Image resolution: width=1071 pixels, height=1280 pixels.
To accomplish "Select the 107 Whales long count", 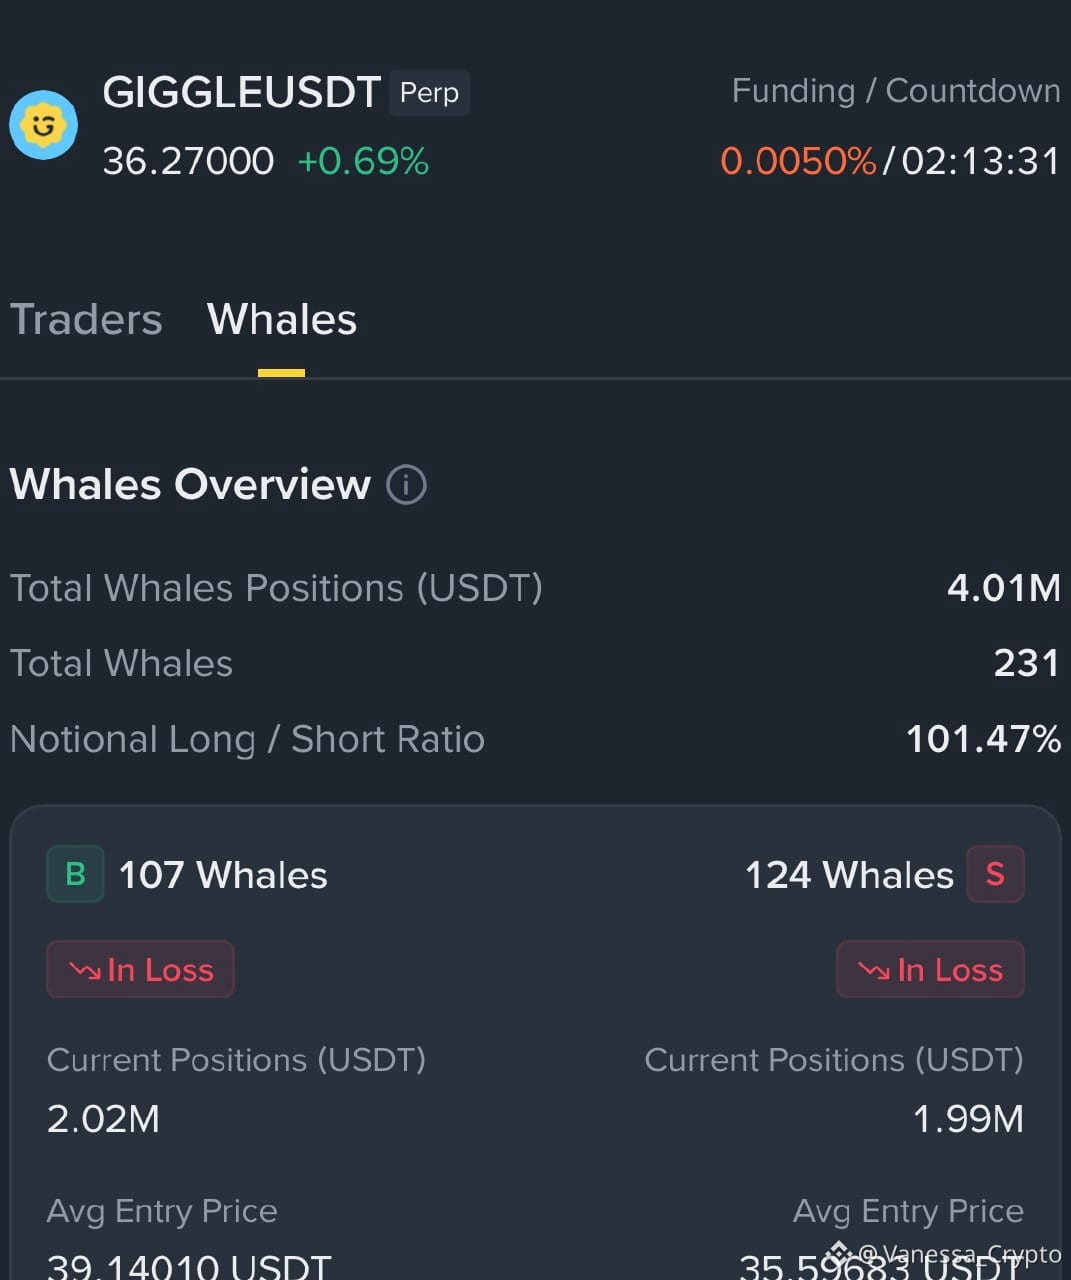I will tap(223, 875).
